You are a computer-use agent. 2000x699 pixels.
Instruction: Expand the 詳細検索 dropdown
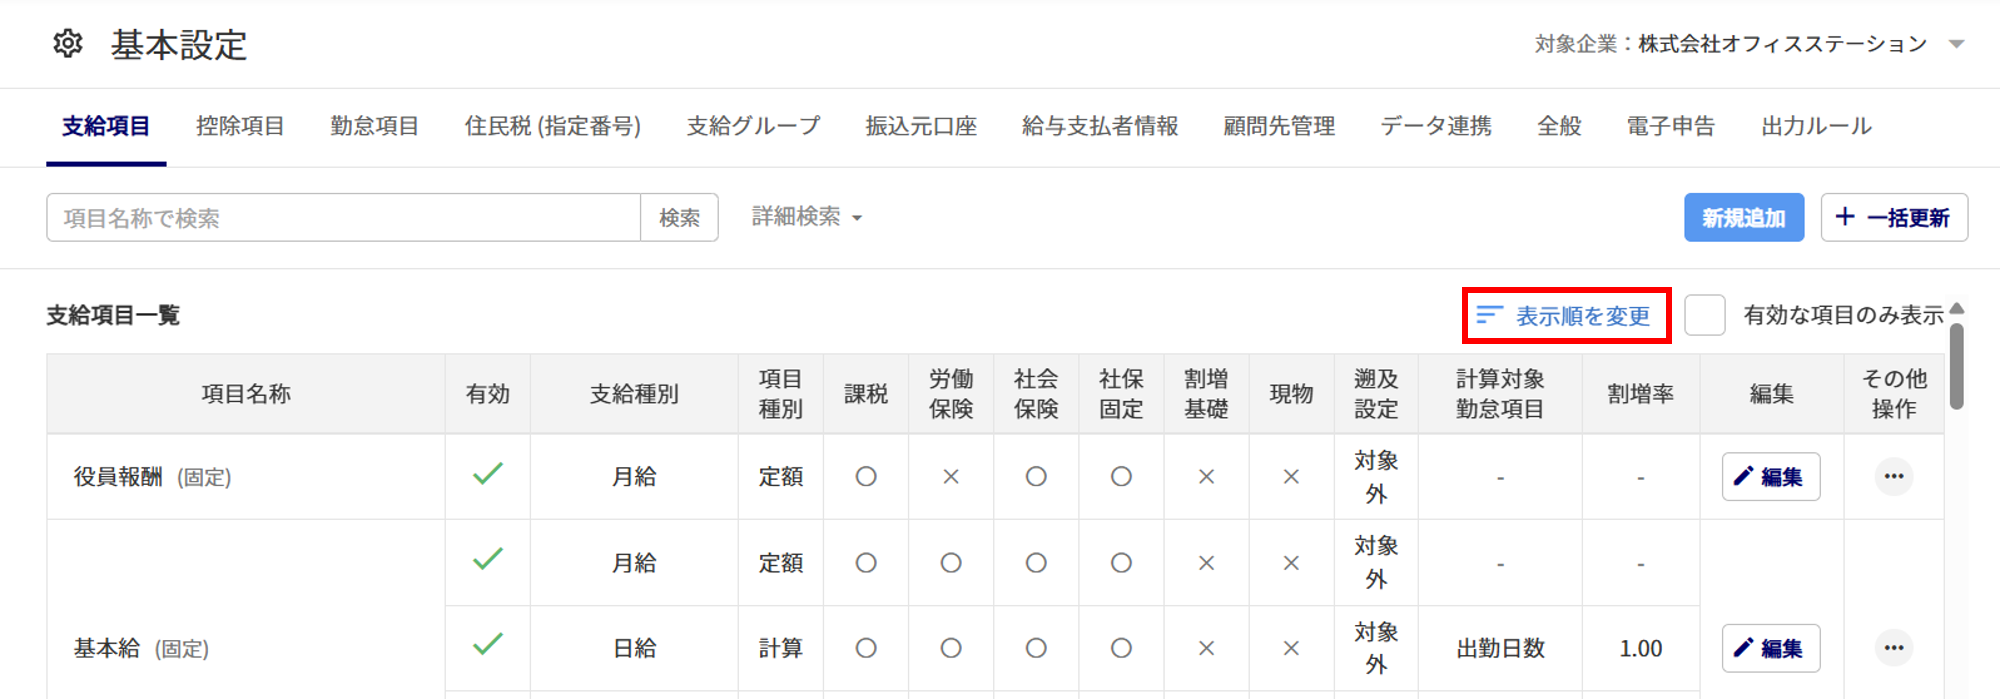click(807, 217)
